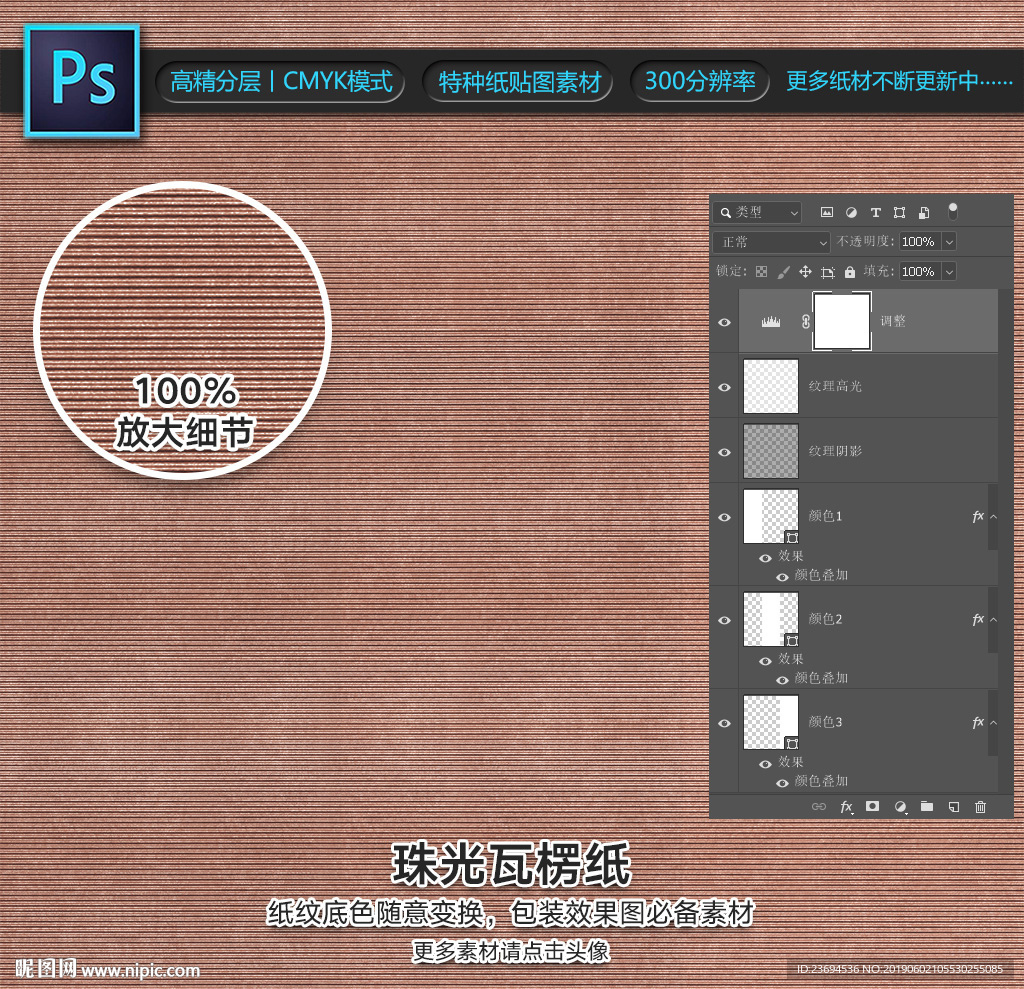Click mask link icon on 调整 layer
The image size is (1024, 989).
(x=806, y=321)
